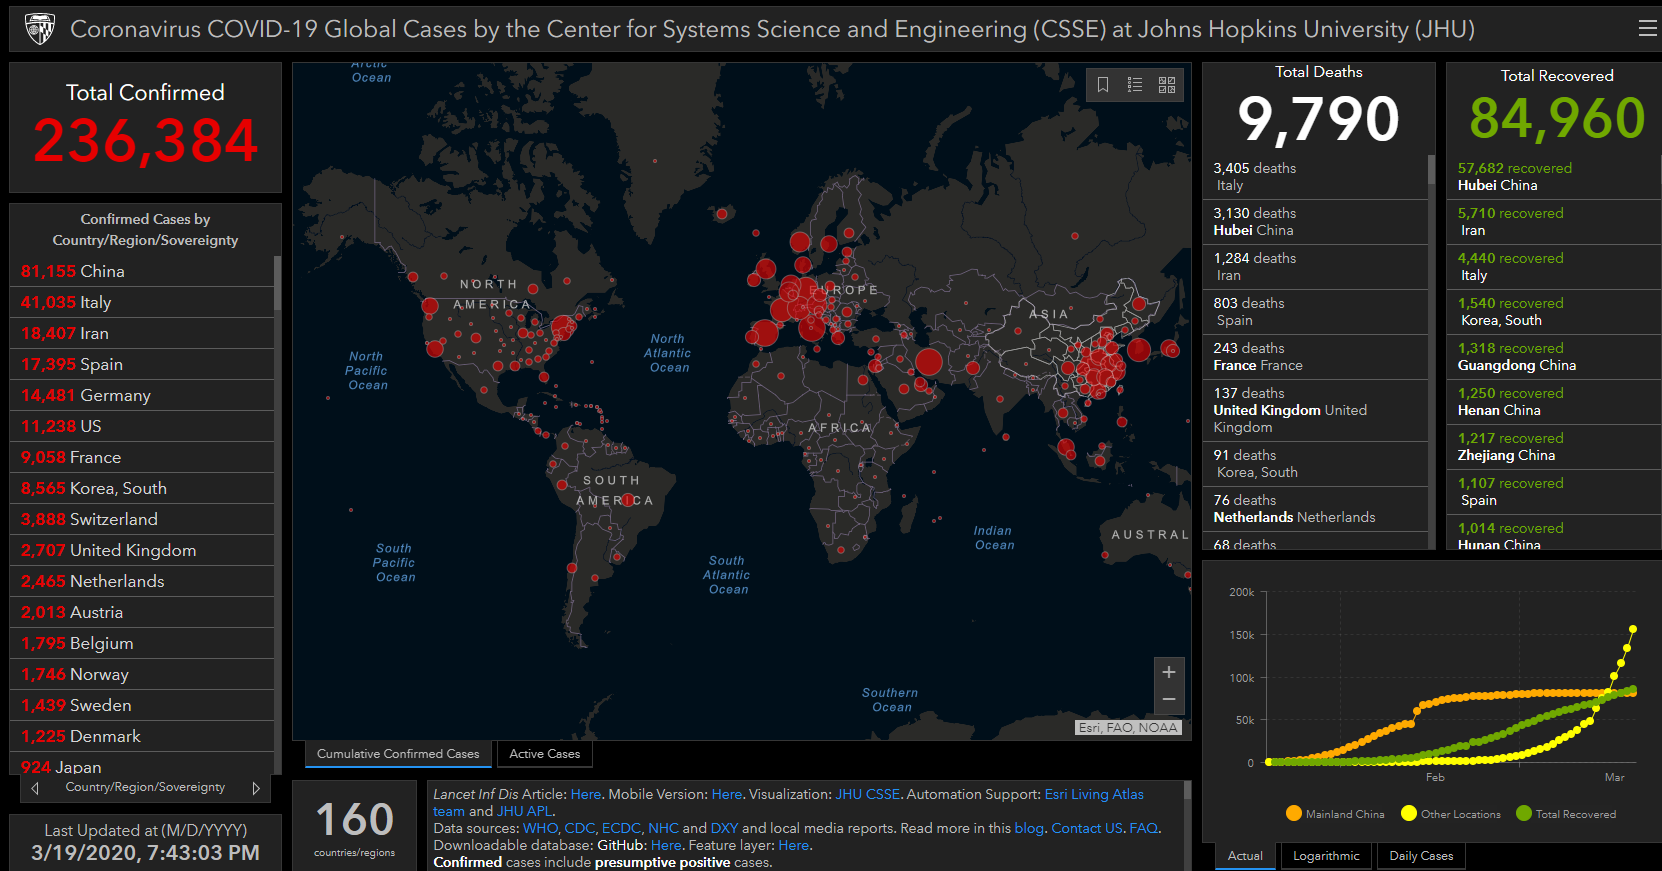Click the 3,130 deaths Hubei China entry
1662x871 pixels.
coord(1315,222)
